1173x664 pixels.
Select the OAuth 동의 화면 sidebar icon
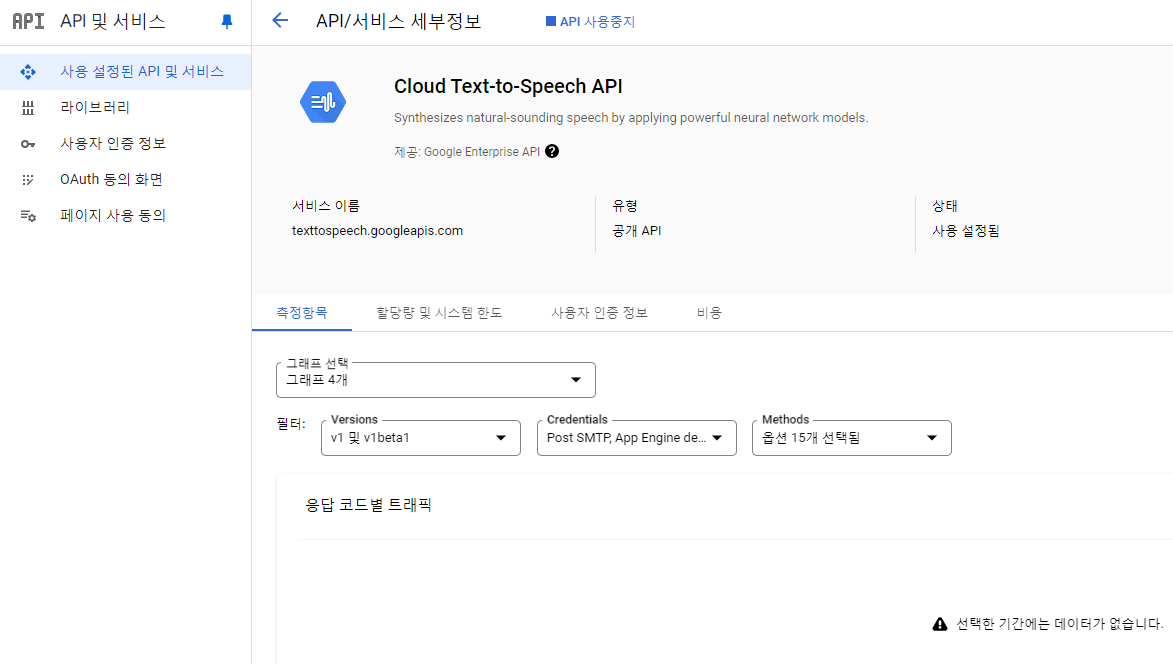click(28, 179)
